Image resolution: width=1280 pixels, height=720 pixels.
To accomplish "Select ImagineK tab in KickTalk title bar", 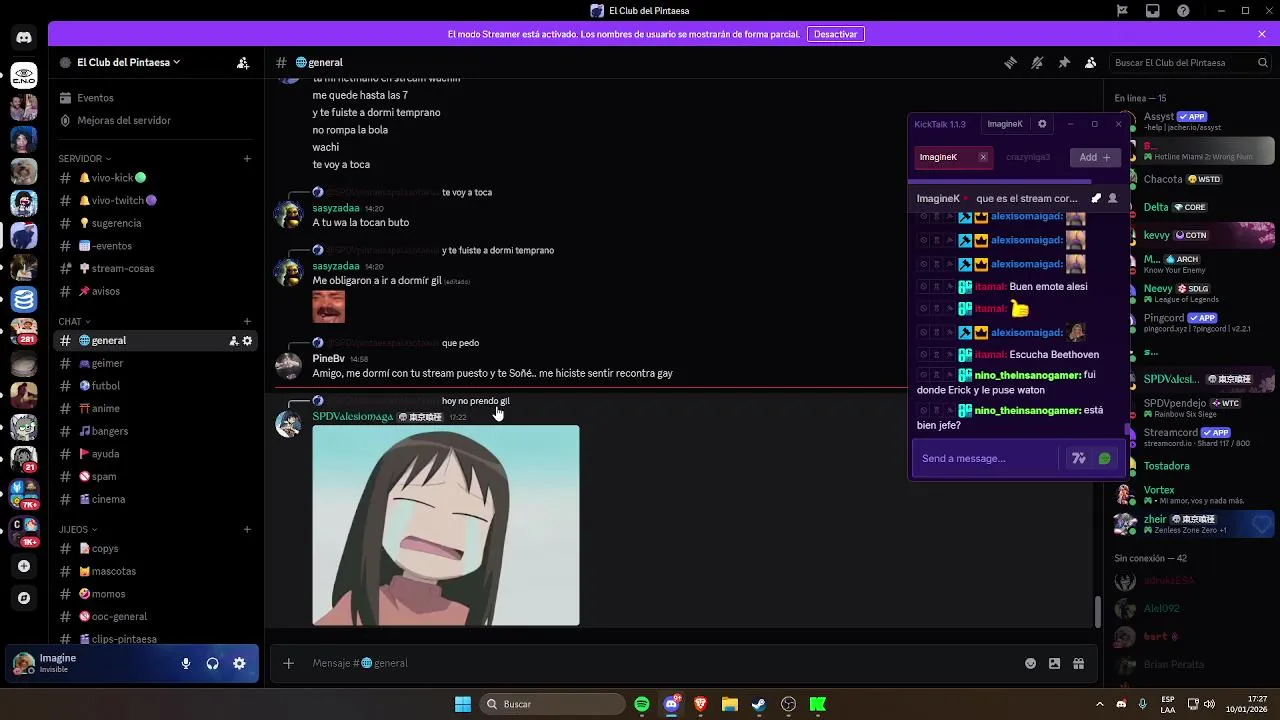I will 1005,124.
